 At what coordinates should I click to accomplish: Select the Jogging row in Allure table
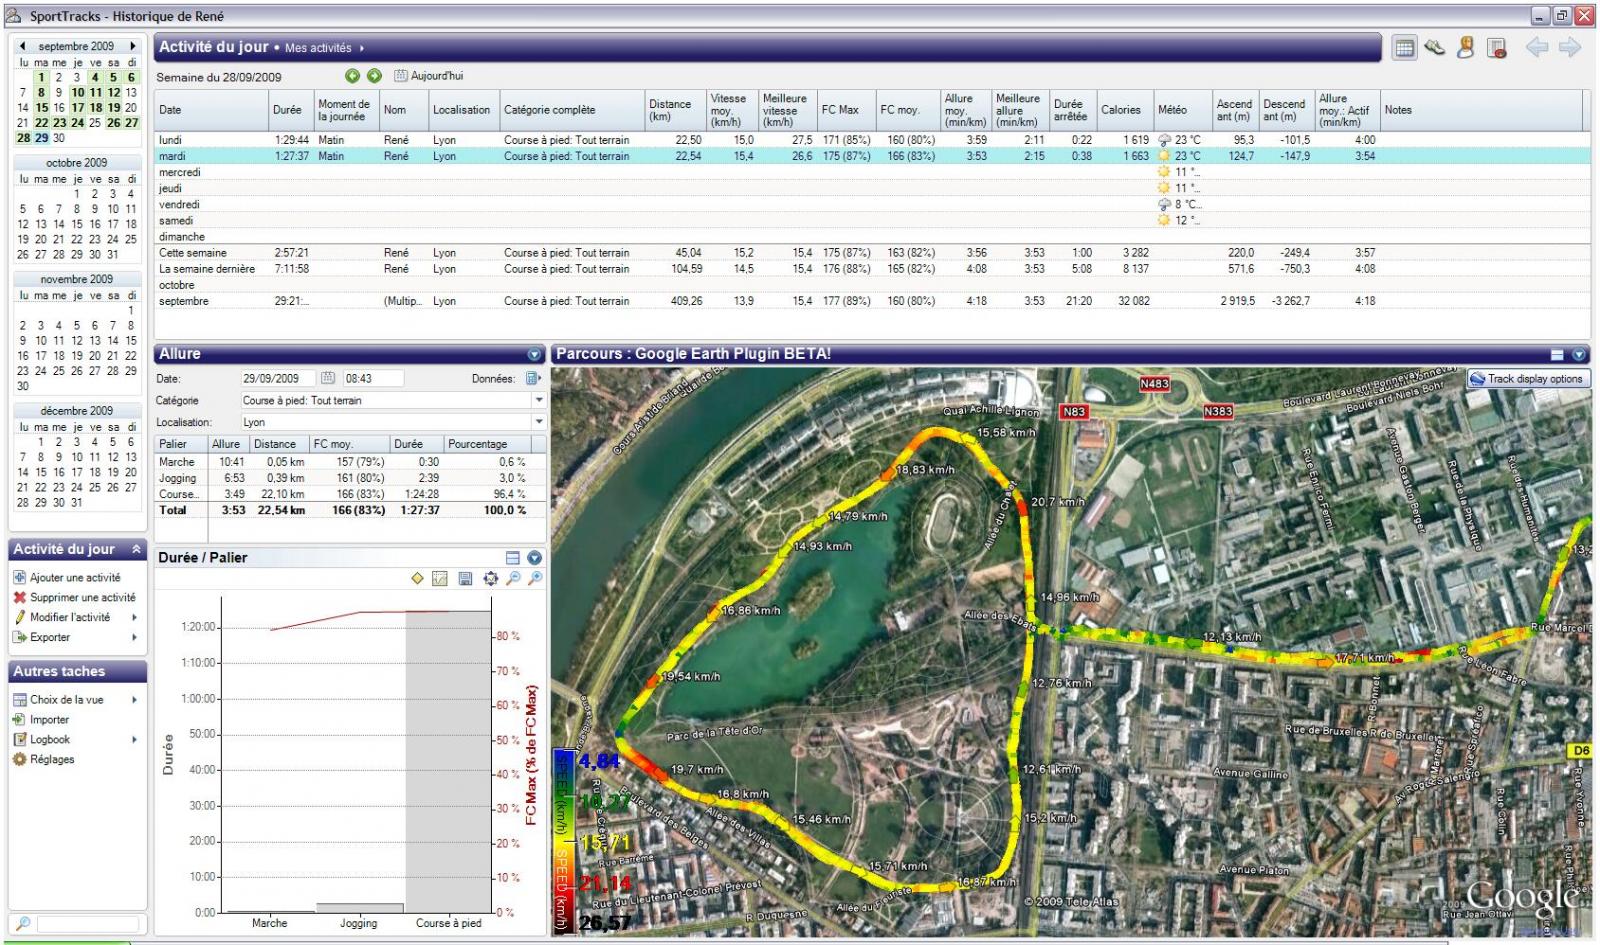pos(350,478)
